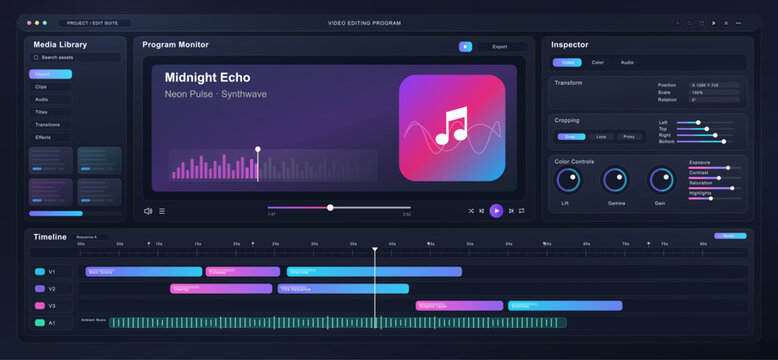778x360 pixels.
Task: Select the Overlay clip on V2
Action: tap(221, 289)
